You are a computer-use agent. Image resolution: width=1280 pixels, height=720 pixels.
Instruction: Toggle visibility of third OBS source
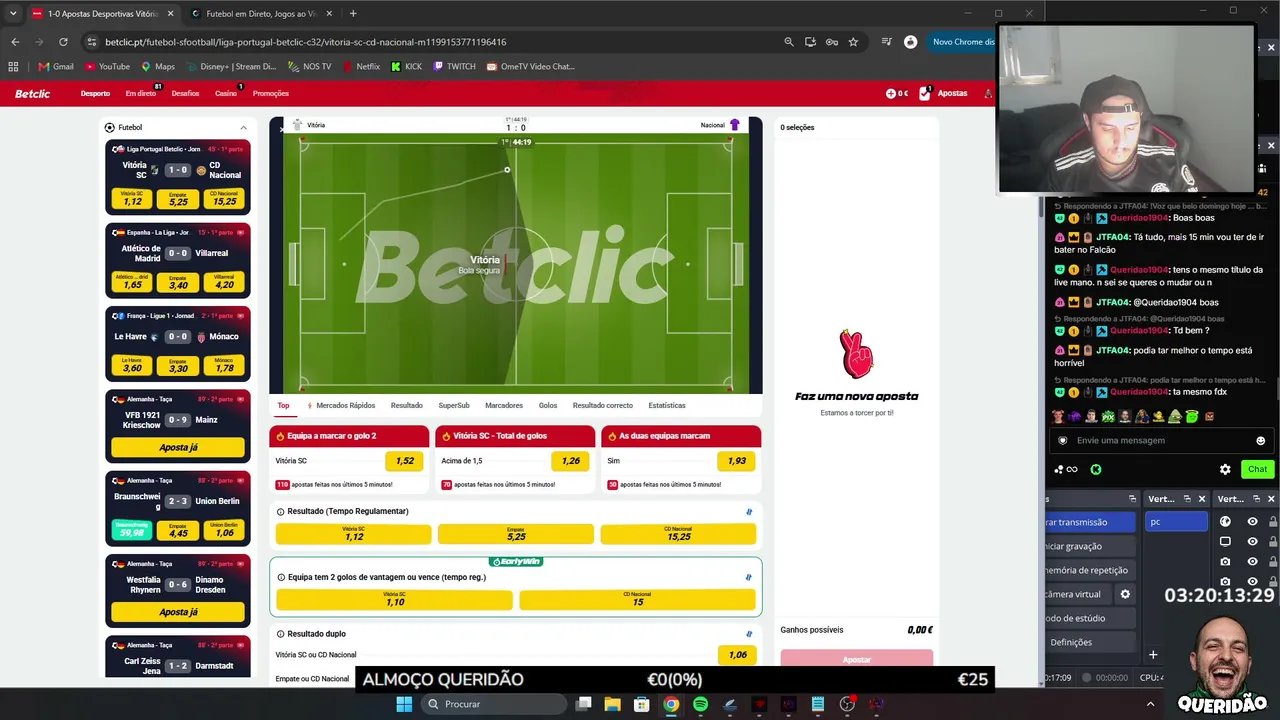point(1252,562)
